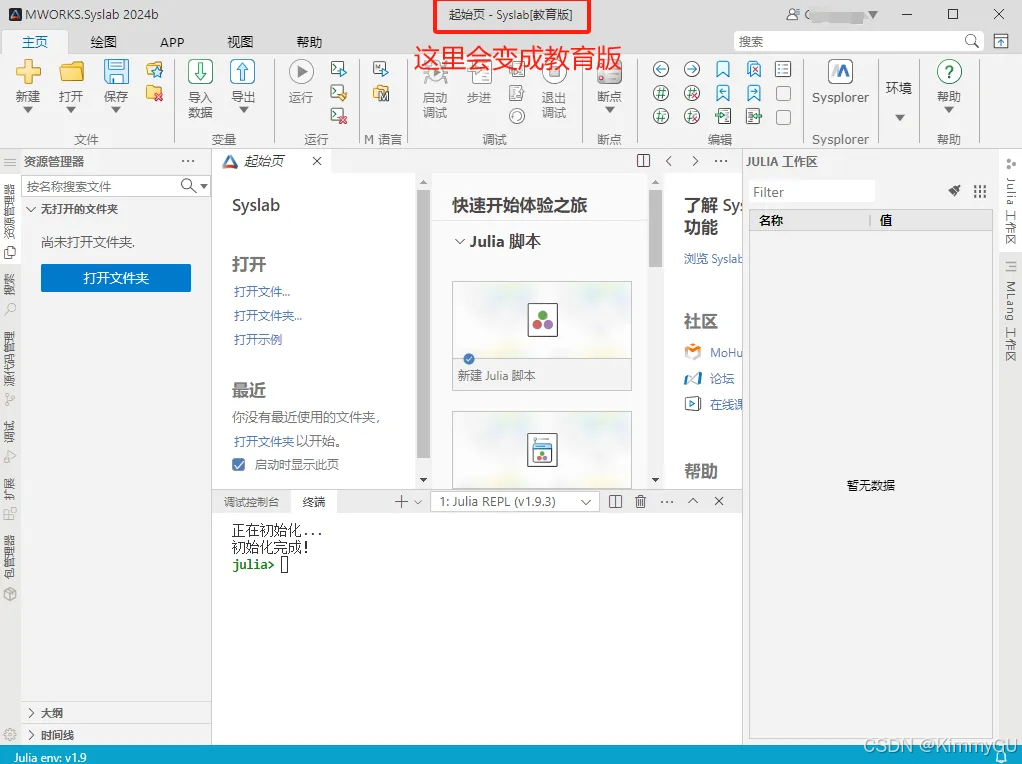This screenshot has width=1022, height=764.
Task: Clear Julia workspace with the broom icon
Action: [954, 191]
